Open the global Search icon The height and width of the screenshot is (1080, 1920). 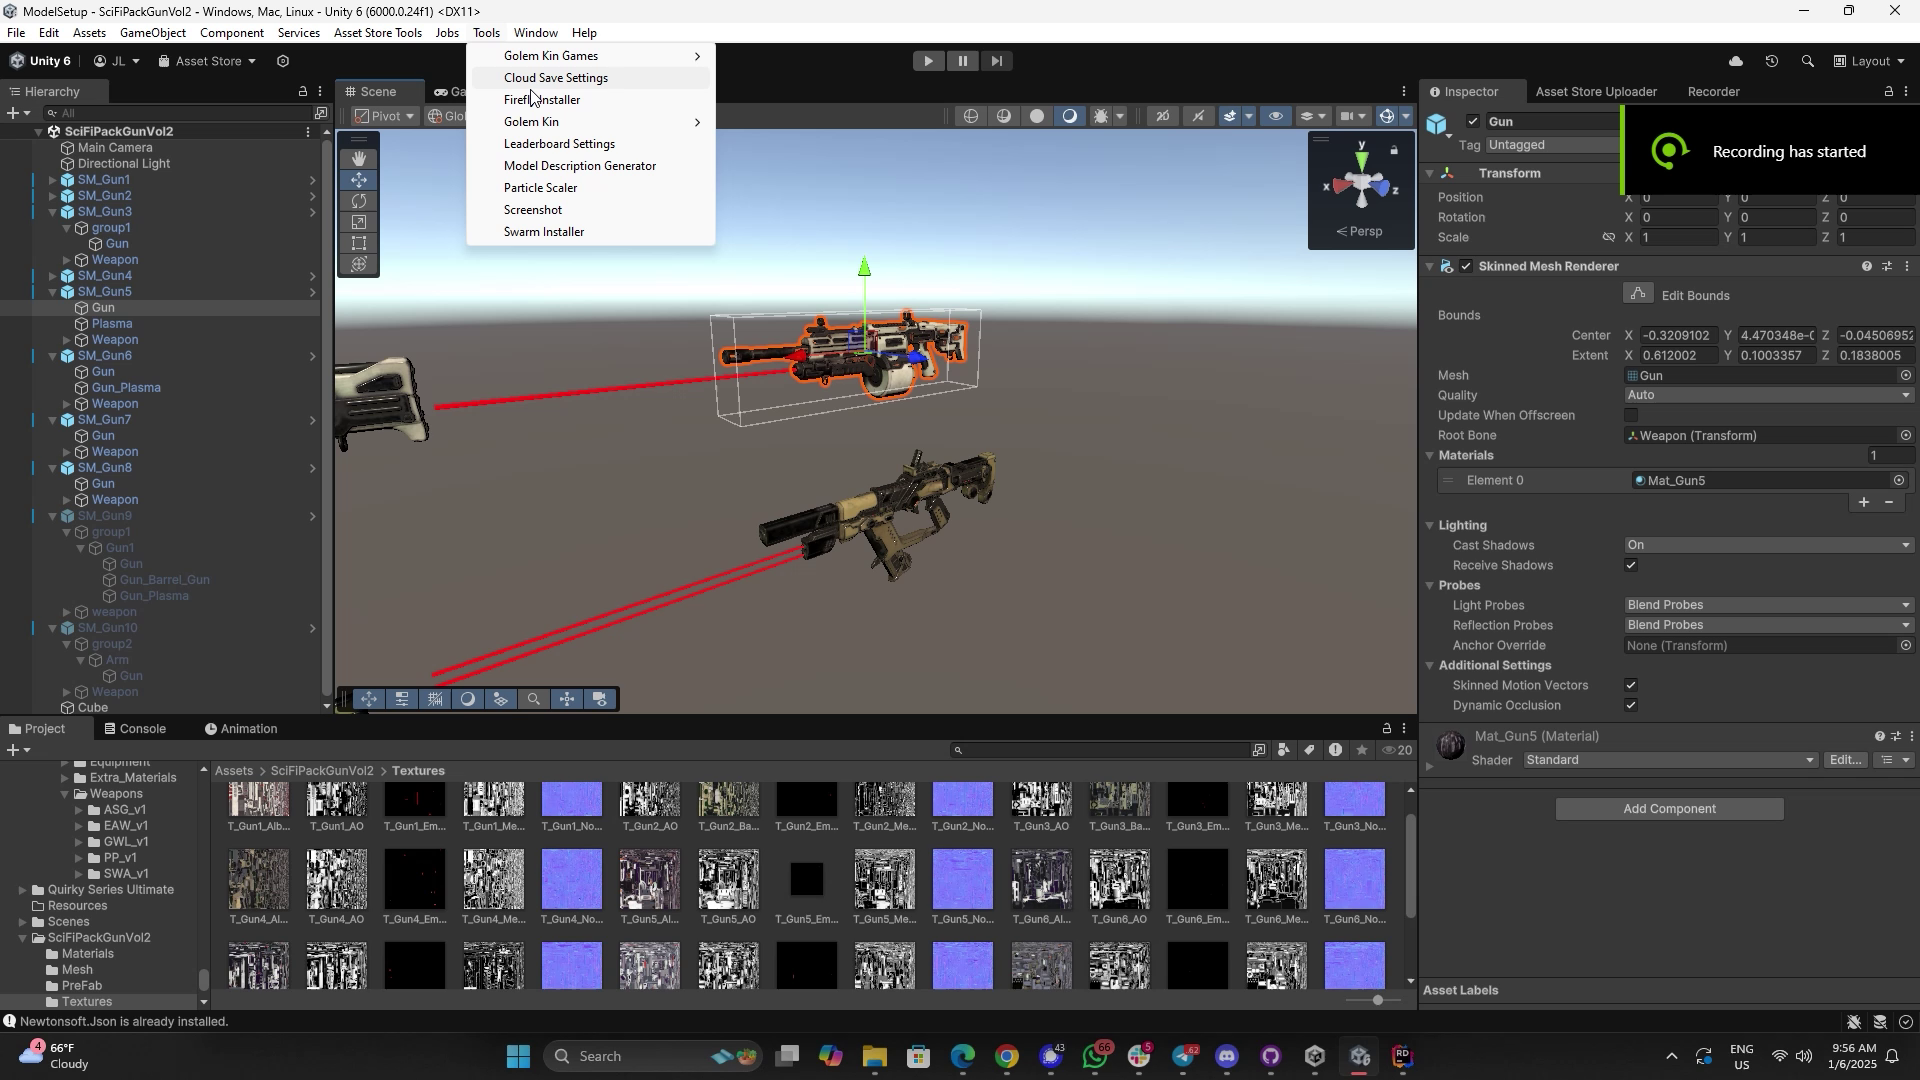tap(1808, 61)
